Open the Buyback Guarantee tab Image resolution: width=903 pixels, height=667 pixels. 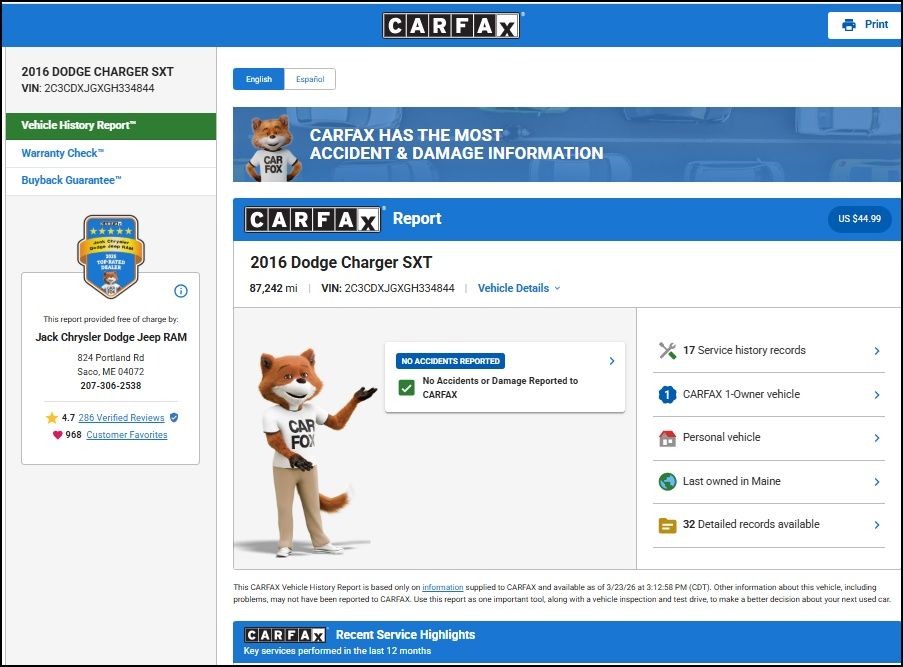click(x=72, y=181)
